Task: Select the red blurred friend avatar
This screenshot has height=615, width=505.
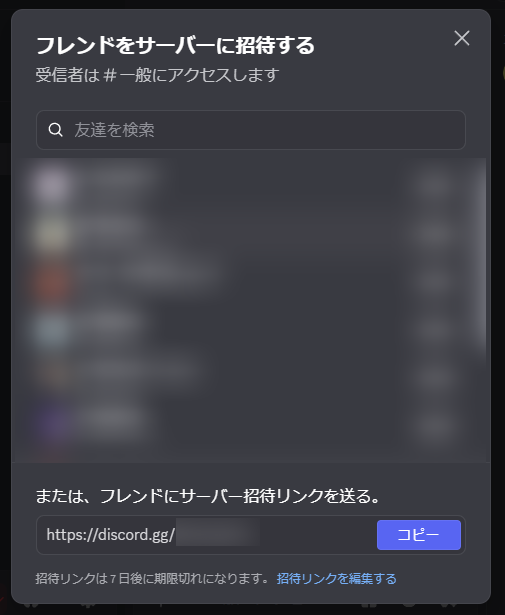Action: click(x=51, y=282)
